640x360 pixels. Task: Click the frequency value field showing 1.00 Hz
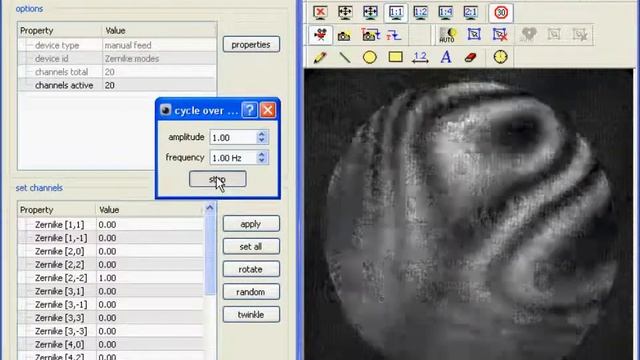click(x=233, y=158)
